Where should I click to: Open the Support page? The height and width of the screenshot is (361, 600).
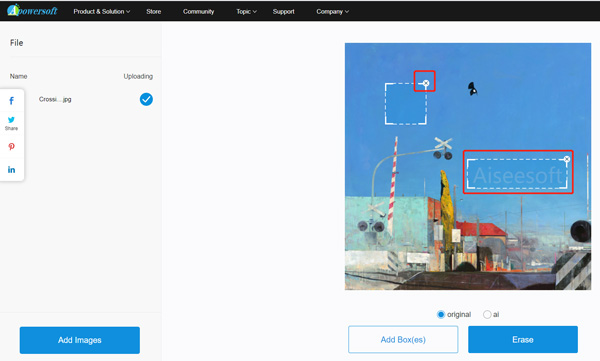click(284, 11)
